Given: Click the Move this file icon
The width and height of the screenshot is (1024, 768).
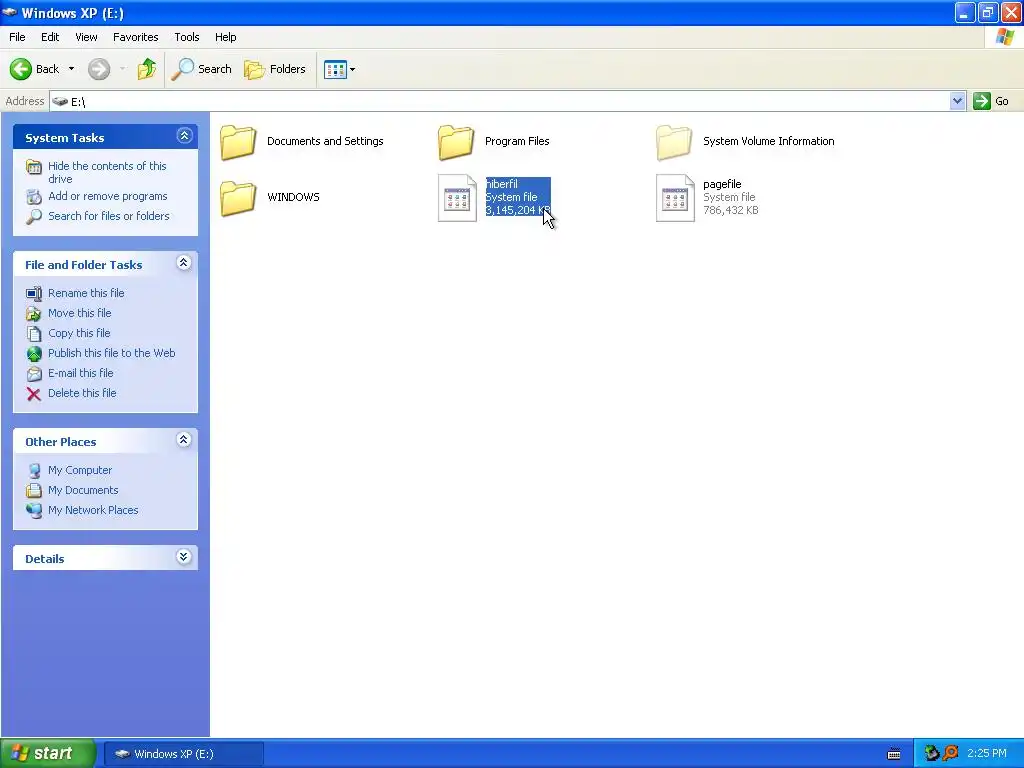Looking at the screenshot, I should [34, 313].
